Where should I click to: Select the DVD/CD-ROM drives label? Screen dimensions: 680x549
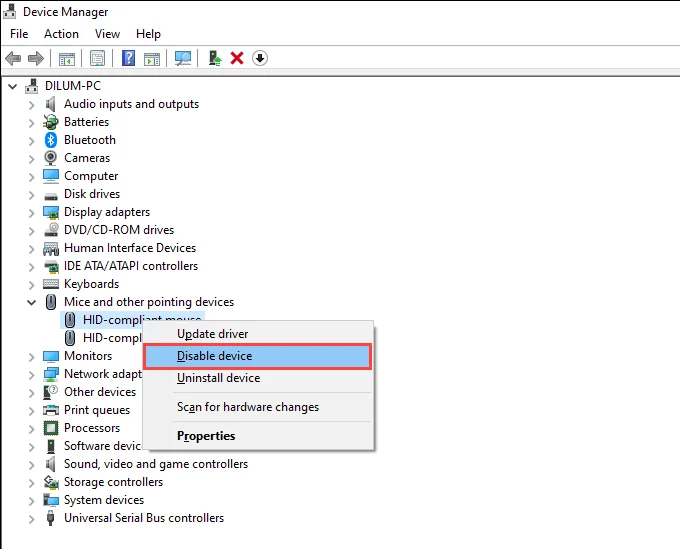[x=119, y=230]
